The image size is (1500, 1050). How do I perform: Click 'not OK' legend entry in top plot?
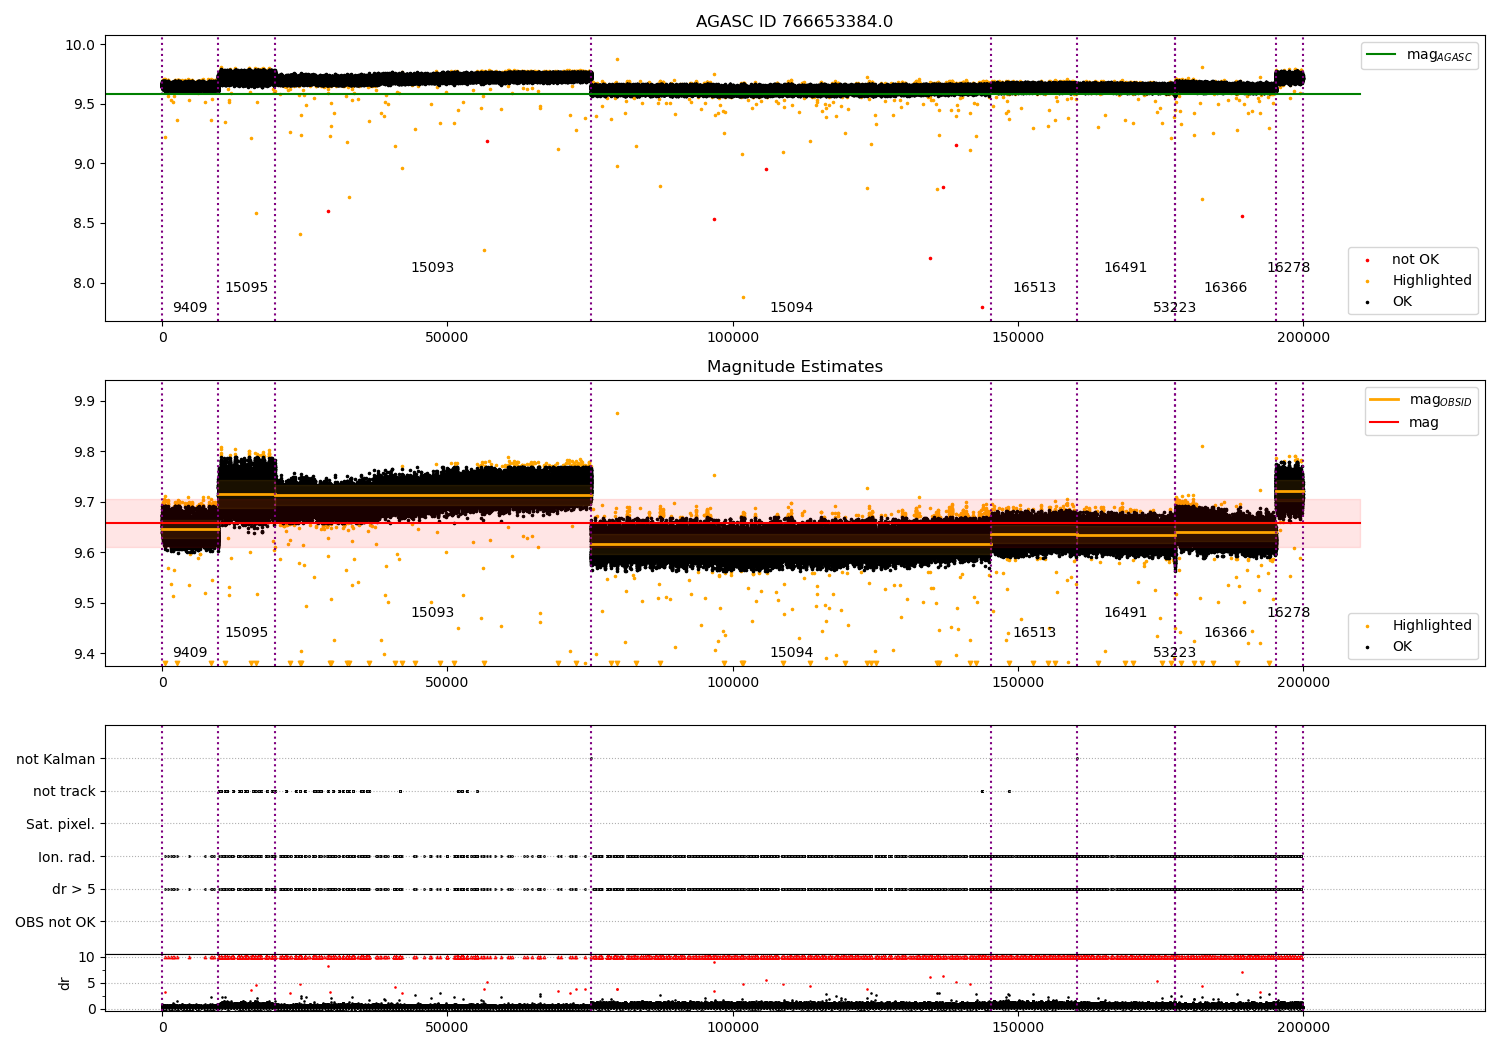(x=1413, y=260)
